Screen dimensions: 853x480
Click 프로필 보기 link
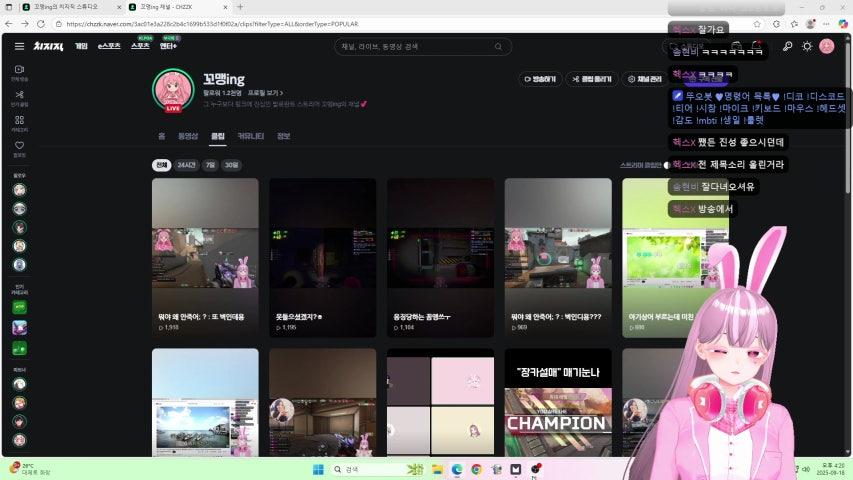point(265,93)
